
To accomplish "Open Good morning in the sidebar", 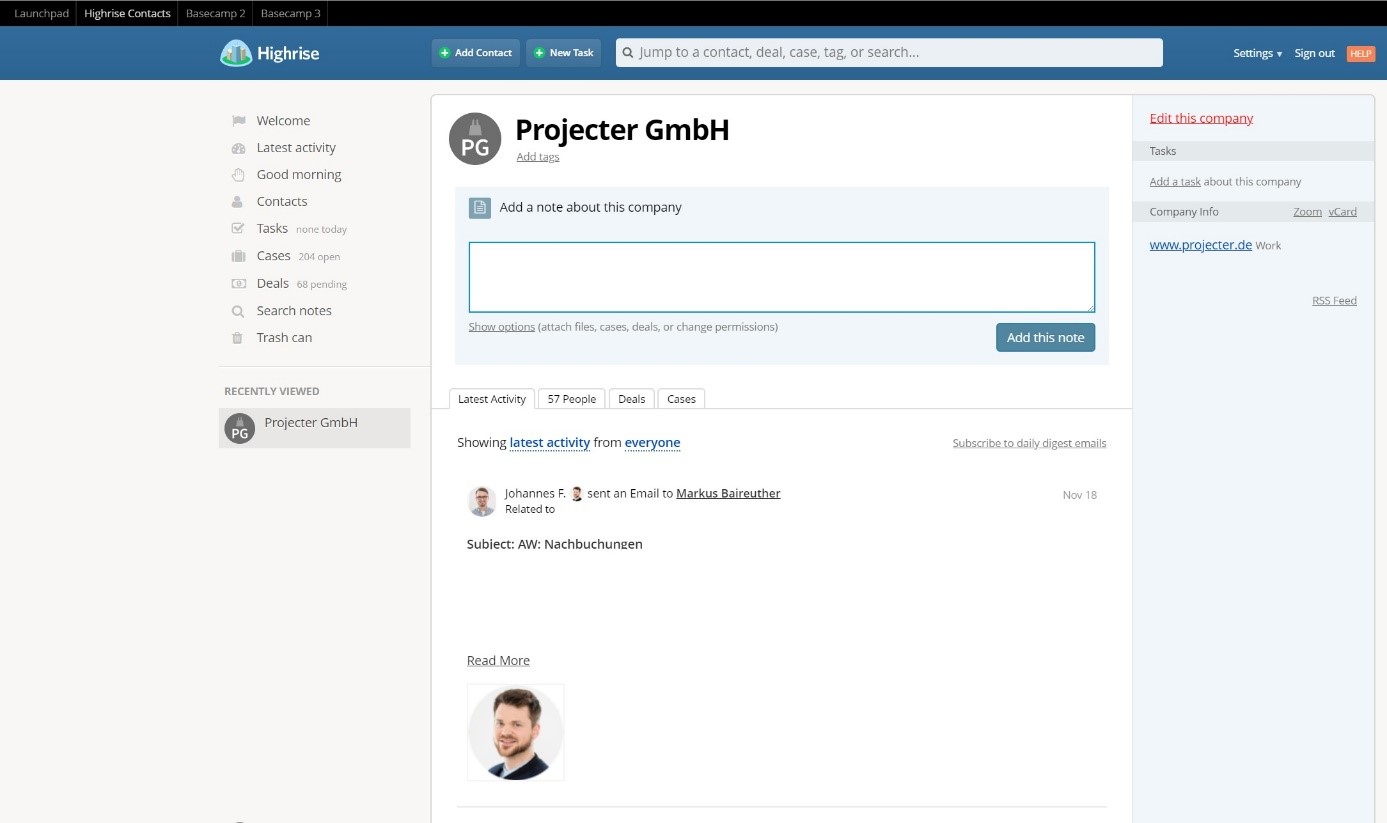I will pos(299,175).
